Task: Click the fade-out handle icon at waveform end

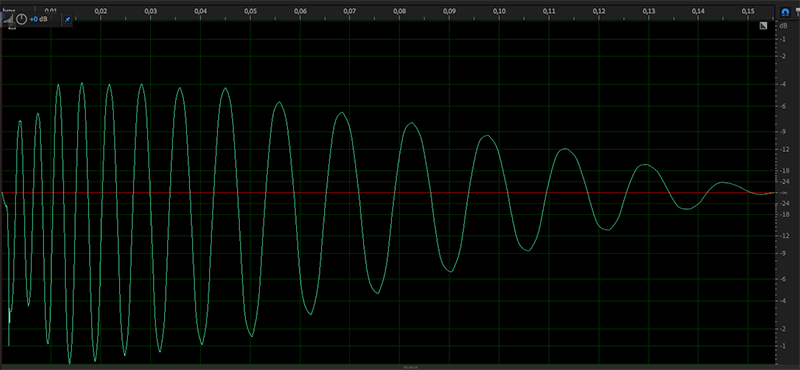Action: point(763,26)
